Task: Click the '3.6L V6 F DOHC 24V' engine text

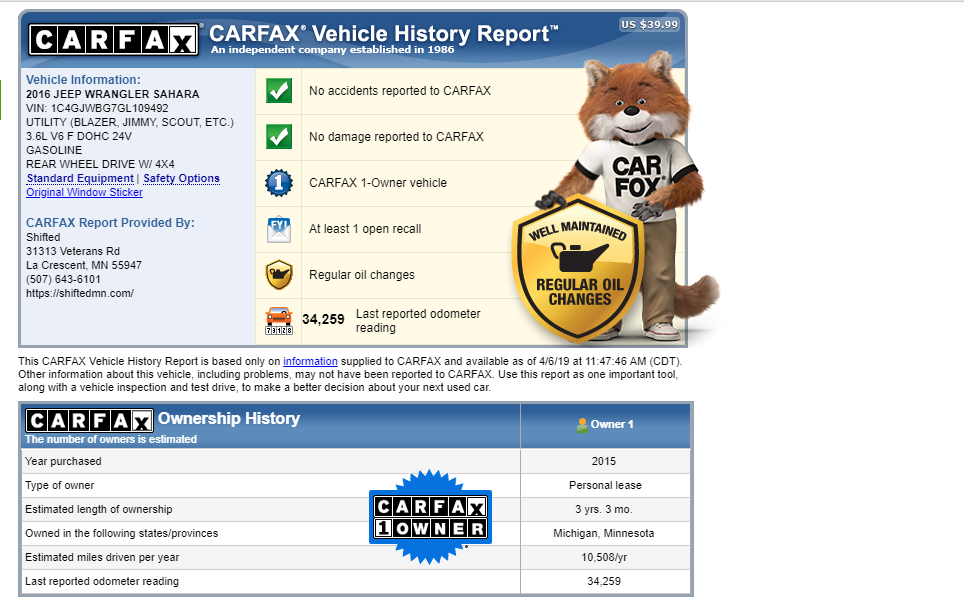Action: 79,137
